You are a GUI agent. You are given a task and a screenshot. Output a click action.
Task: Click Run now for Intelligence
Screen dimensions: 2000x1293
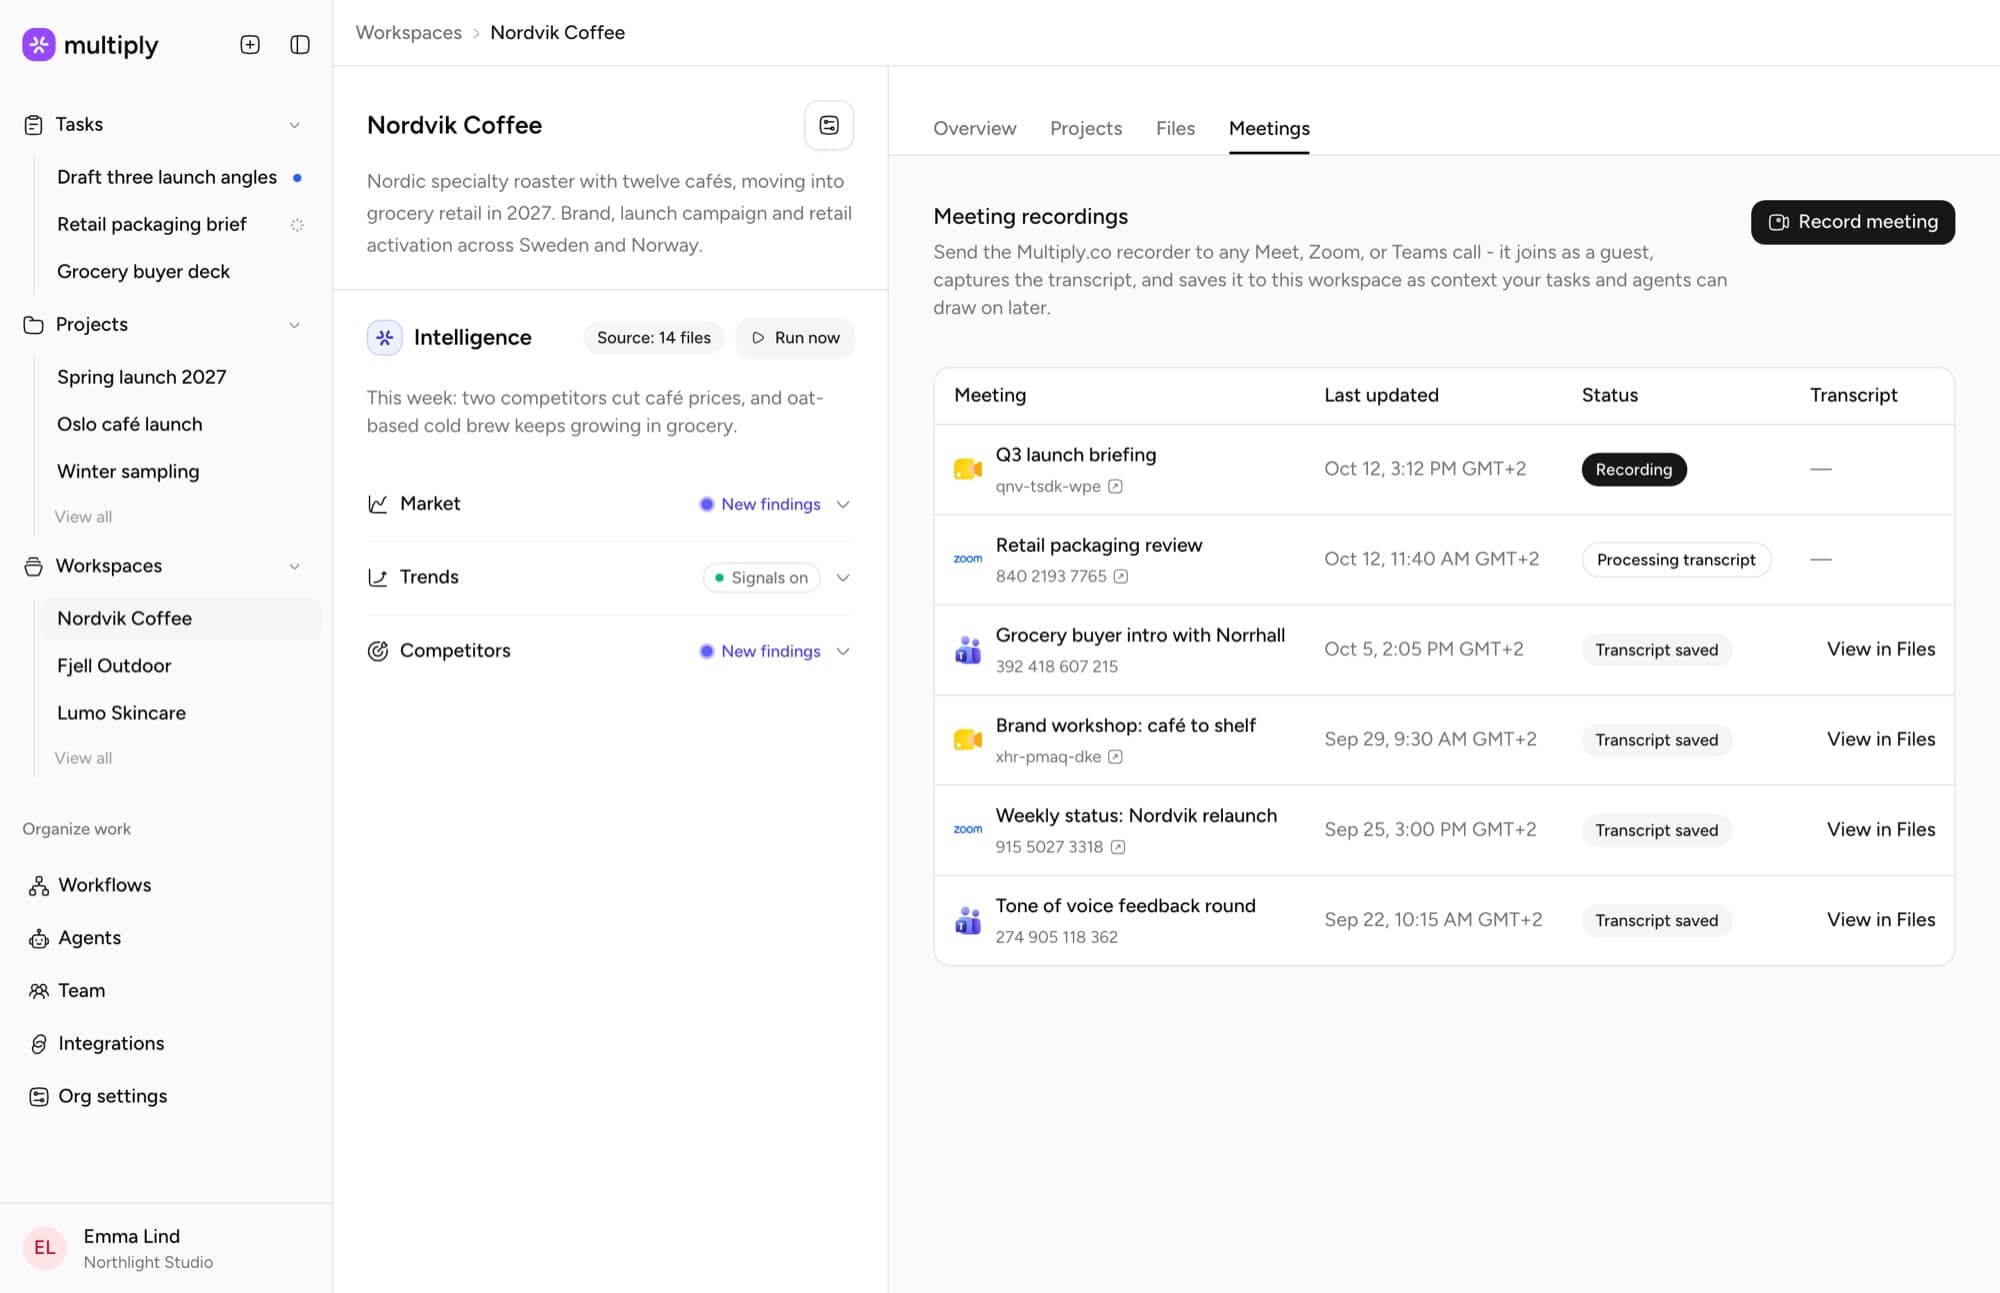795,338
